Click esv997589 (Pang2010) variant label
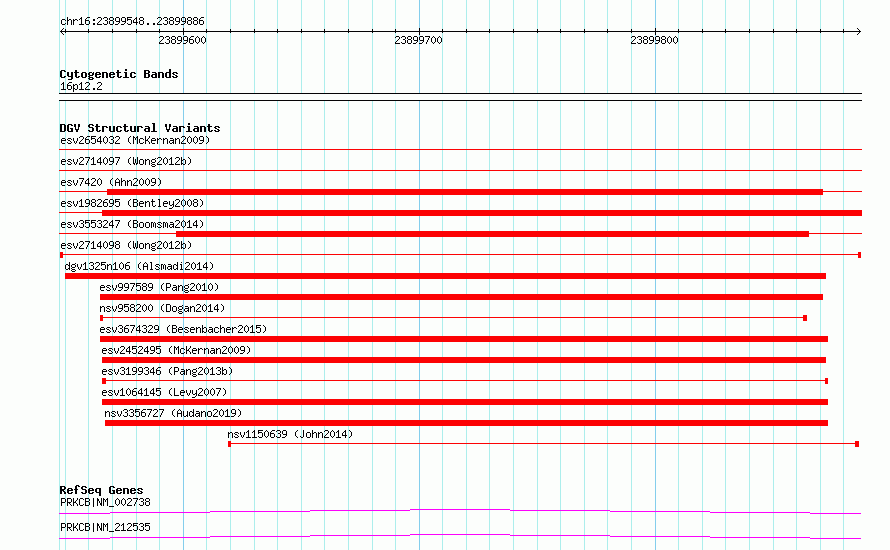 (159, 287)
